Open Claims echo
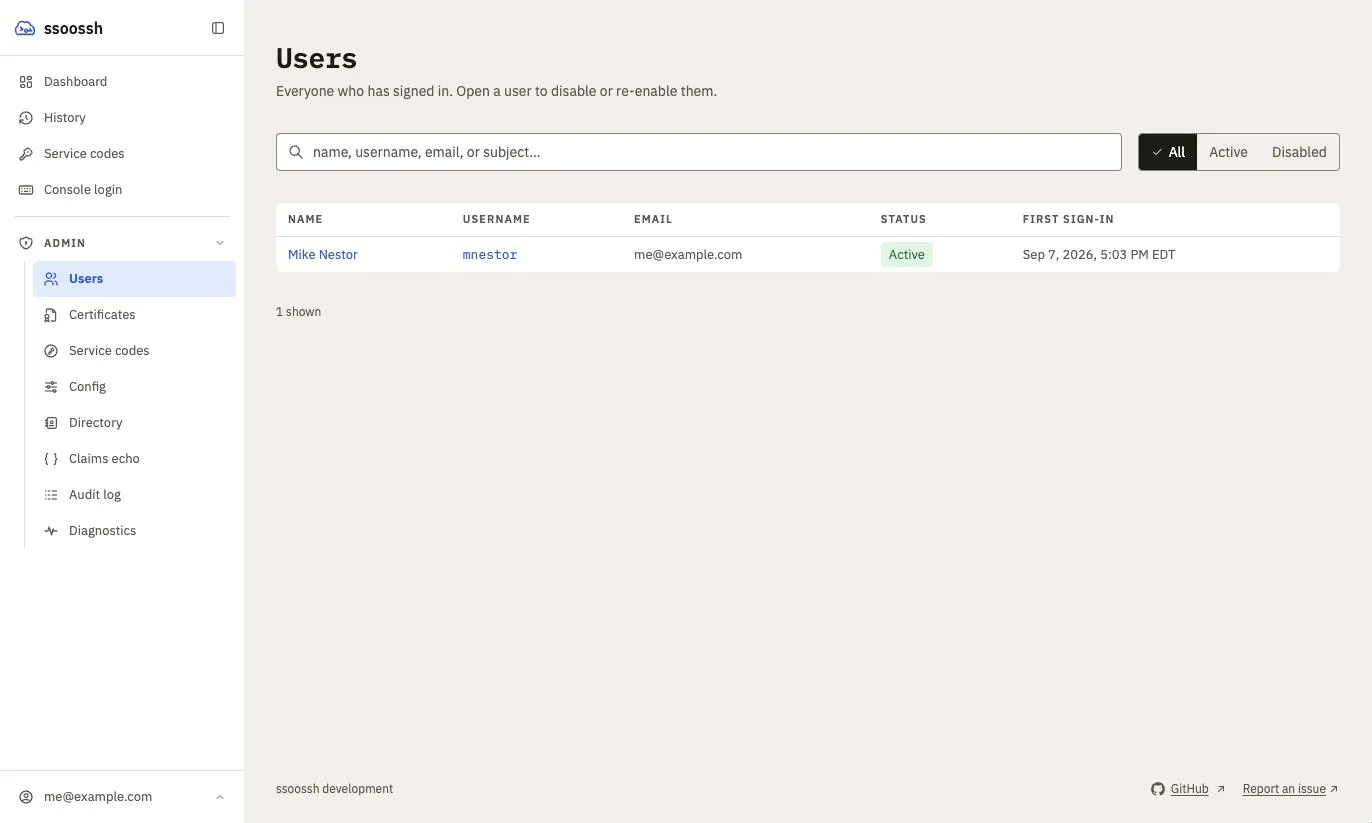Screen dimensions: 1372x823 134,459
